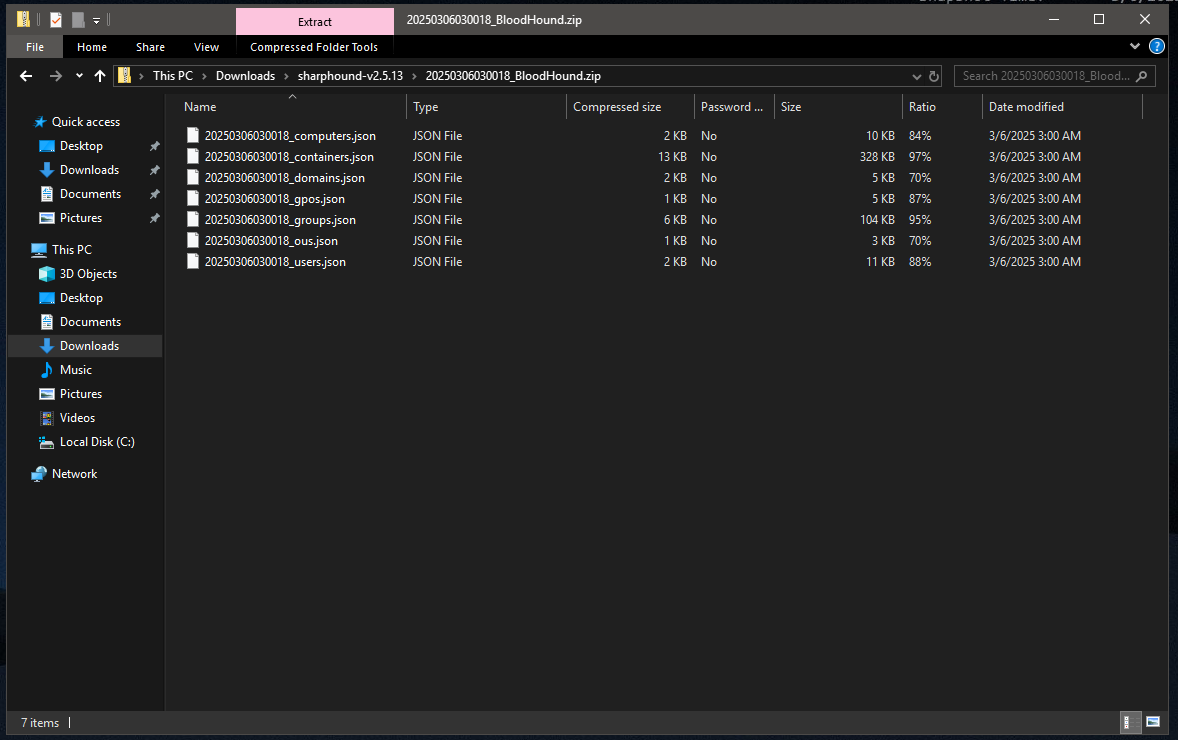Select the users.json file icon
1178x740 pixels.
point(193,261)
